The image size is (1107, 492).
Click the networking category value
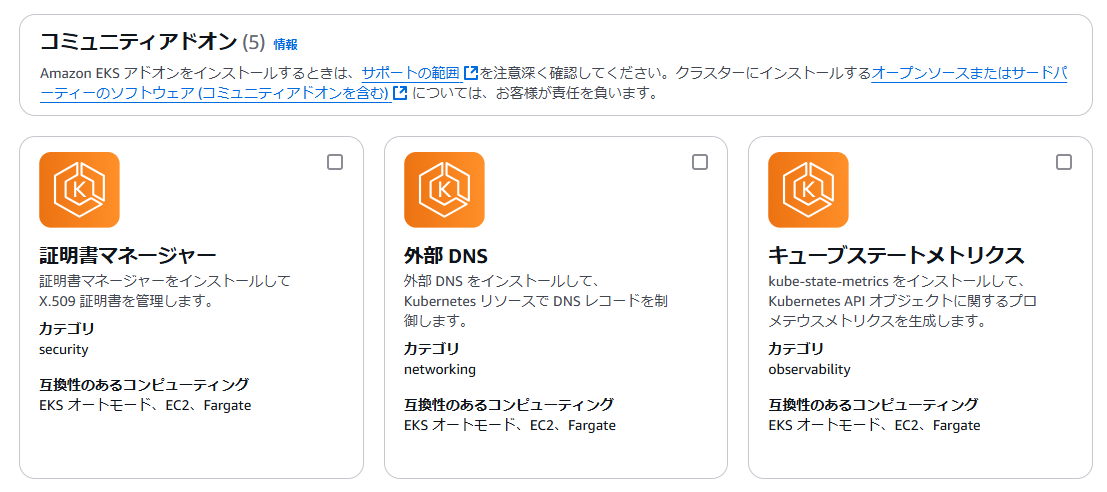coord(440,369)
